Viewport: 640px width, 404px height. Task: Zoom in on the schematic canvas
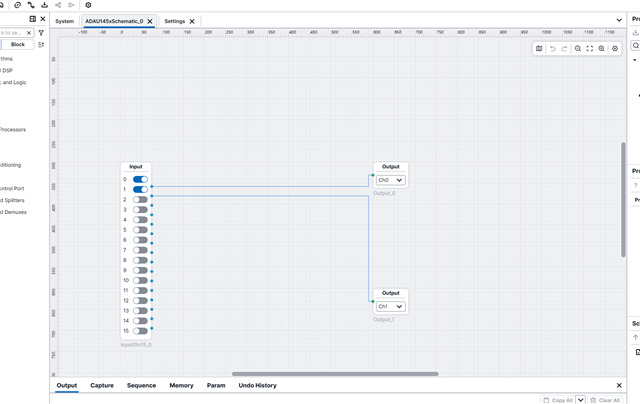tap(602, 49)
